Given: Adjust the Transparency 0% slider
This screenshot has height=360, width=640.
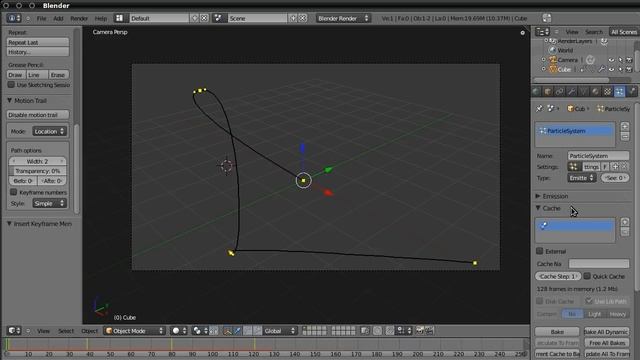Looking at the screenshot, I should click(x=38, y=171).
